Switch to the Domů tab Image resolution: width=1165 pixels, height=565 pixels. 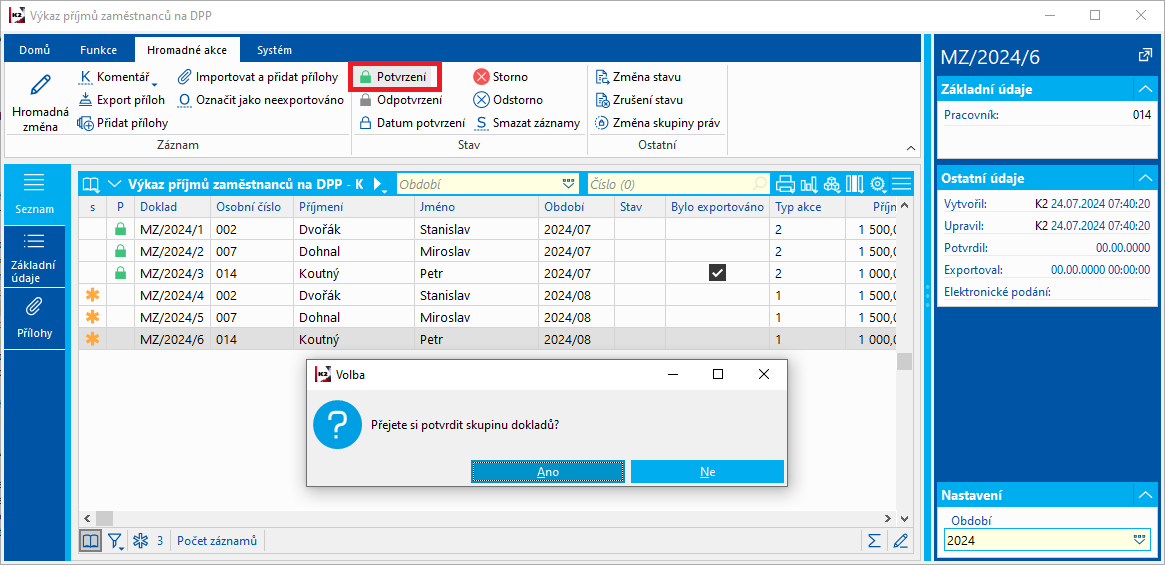tap(35, 51)
